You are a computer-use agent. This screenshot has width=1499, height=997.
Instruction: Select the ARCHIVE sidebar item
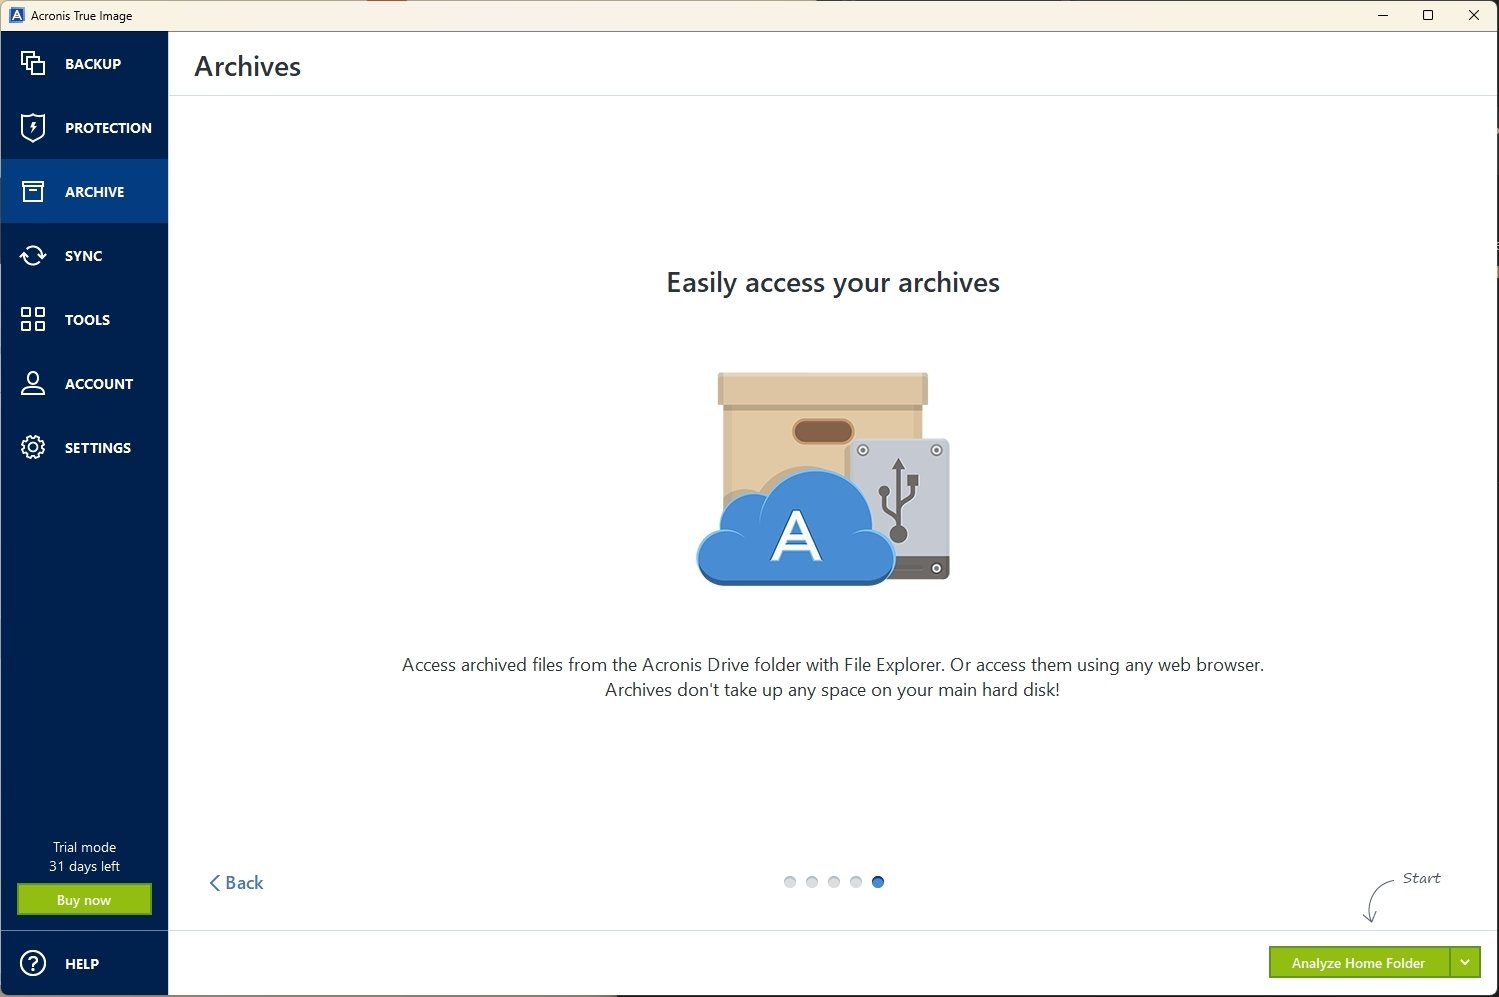[x=84, y=191]
